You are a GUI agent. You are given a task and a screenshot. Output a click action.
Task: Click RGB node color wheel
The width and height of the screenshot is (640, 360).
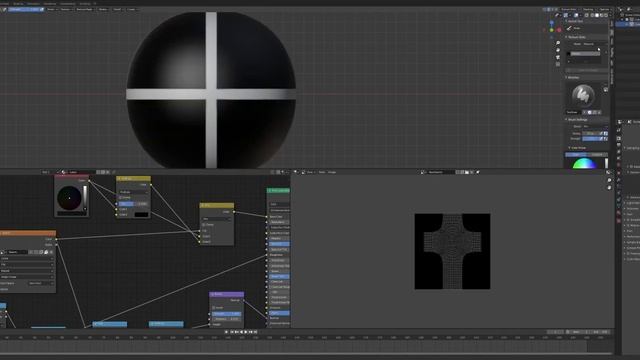tap(69, 198)
